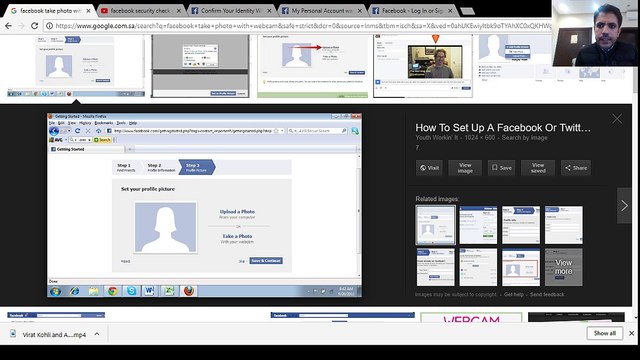This screenshot has width=640, height=360.
Task: Close the 'Facebook - Log In' tab
Action: point(451,11)
